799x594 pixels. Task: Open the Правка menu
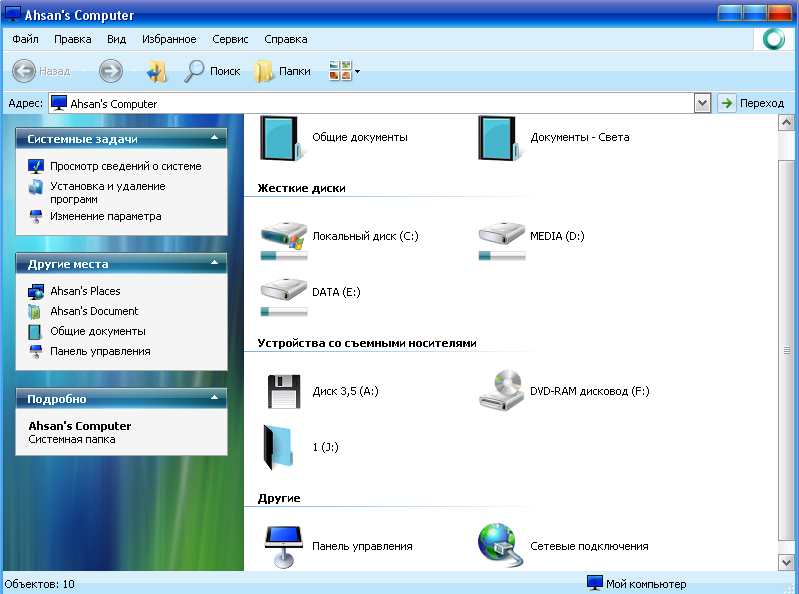point(72,39)
